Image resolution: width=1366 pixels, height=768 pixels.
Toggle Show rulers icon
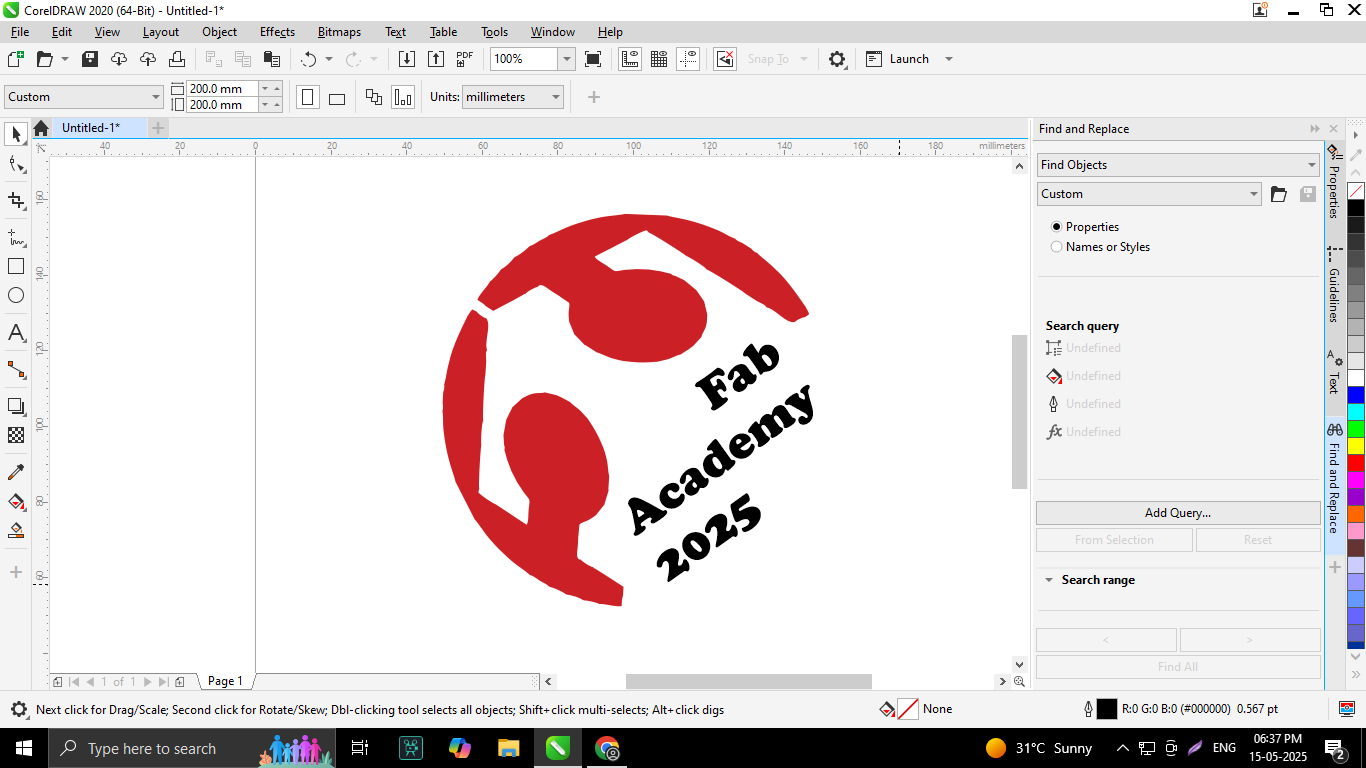(630, 59)
